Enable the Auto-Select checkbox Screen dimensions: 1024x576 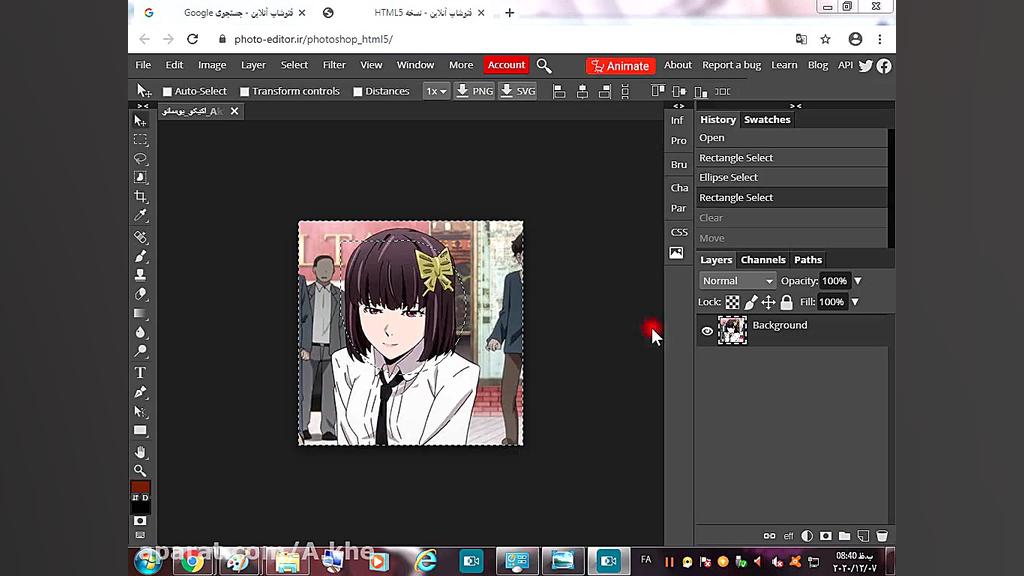[167, 91]
